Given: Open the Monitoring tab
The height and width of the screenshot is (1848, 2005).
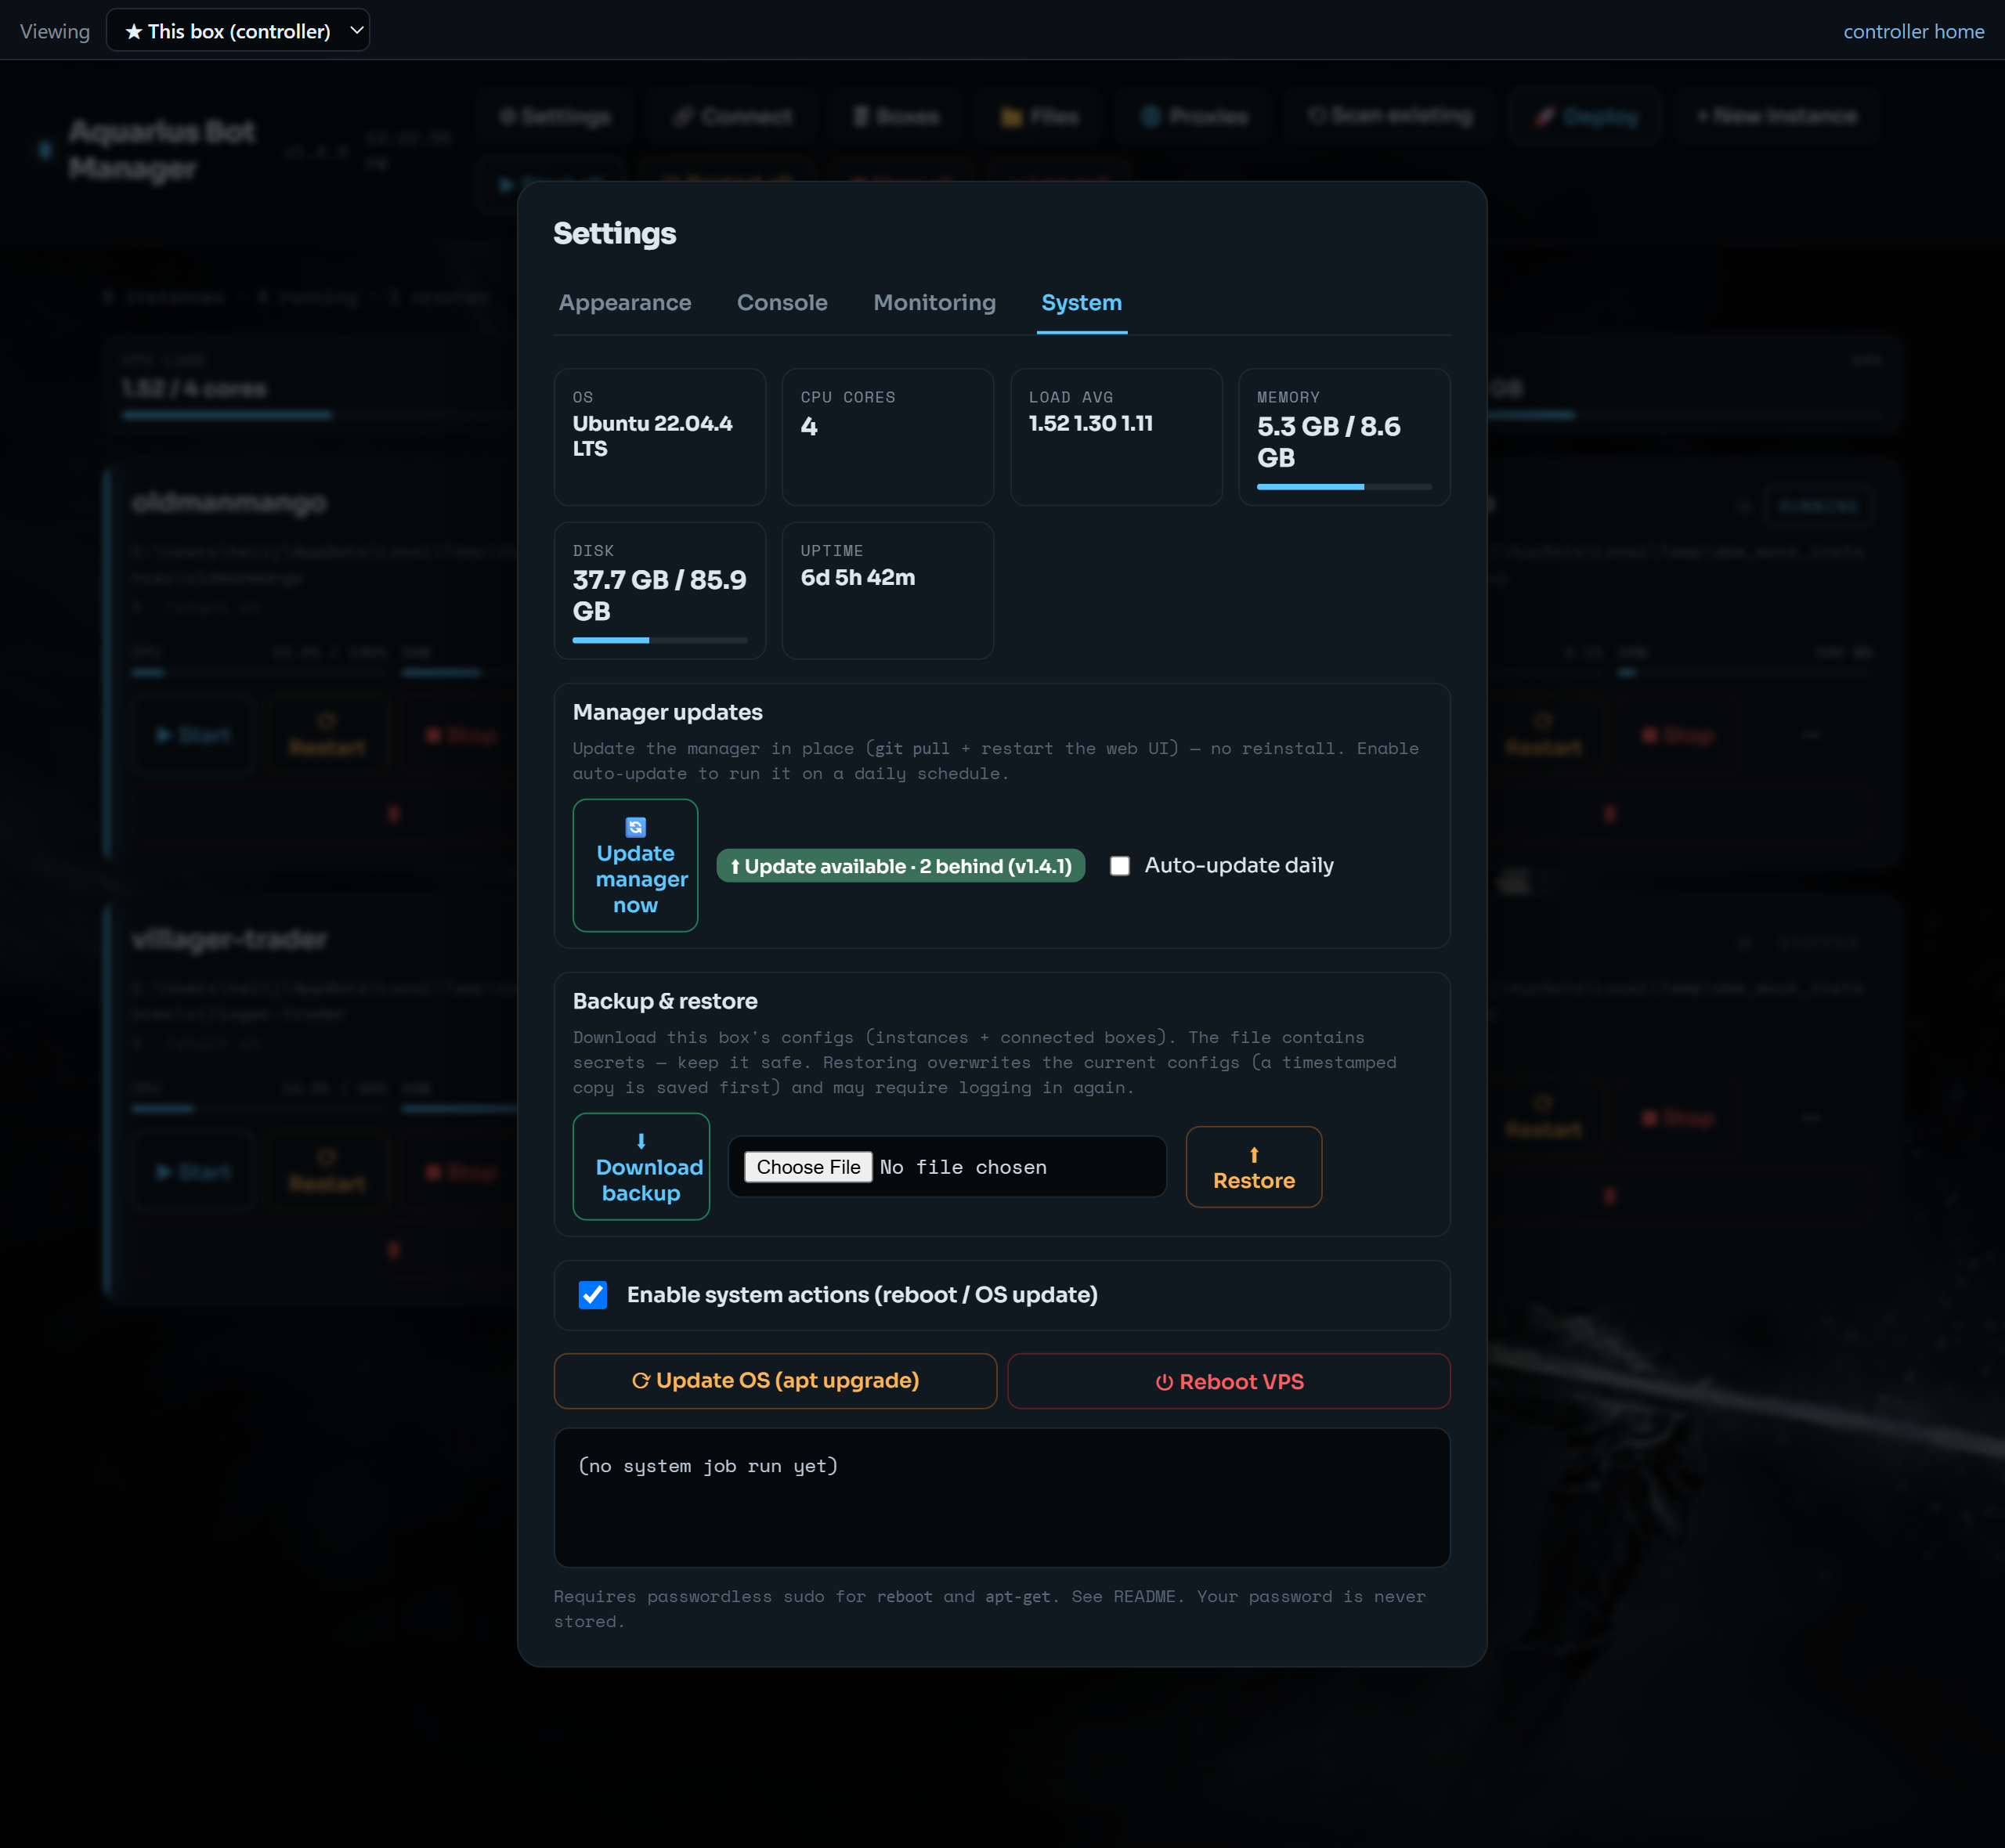Looking at the screenshot, I should pyautogui.click(x=934, y=303).
